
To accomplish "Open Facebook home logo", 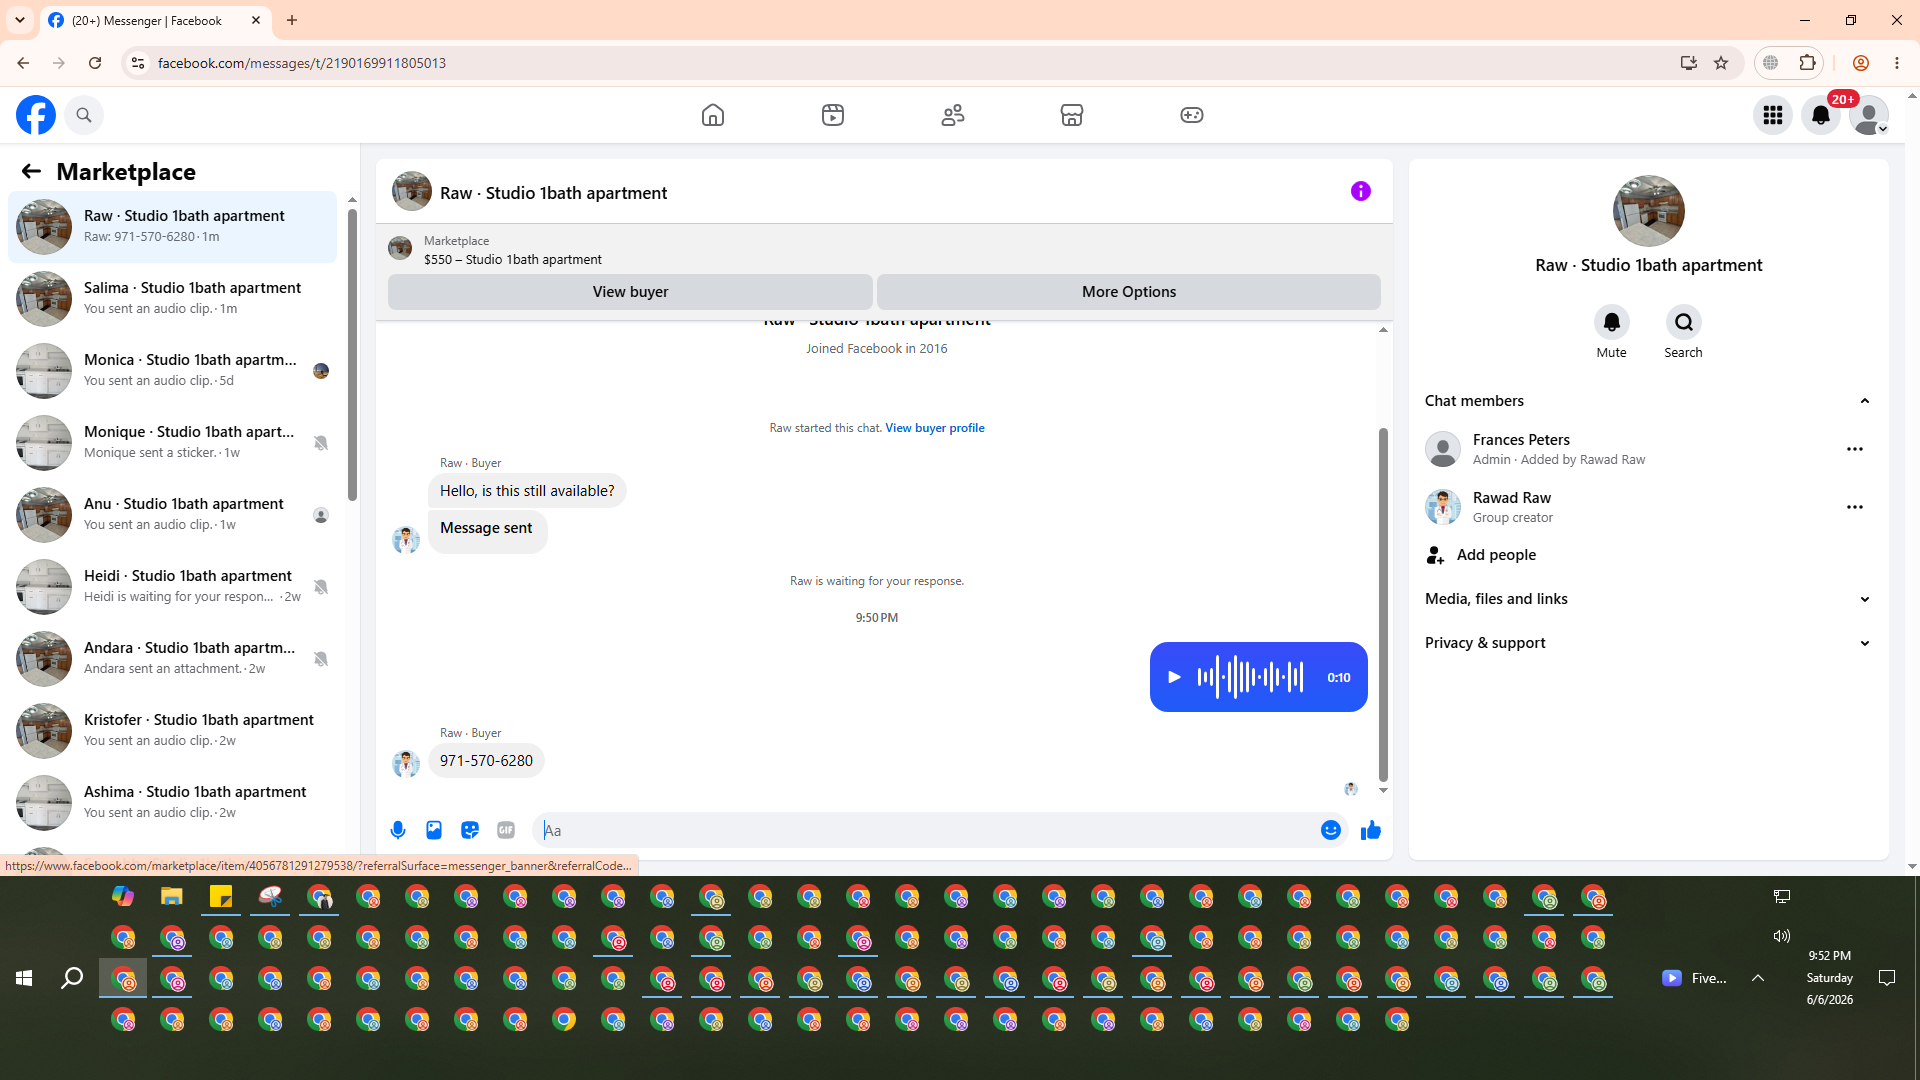I will tap(36, 115).
